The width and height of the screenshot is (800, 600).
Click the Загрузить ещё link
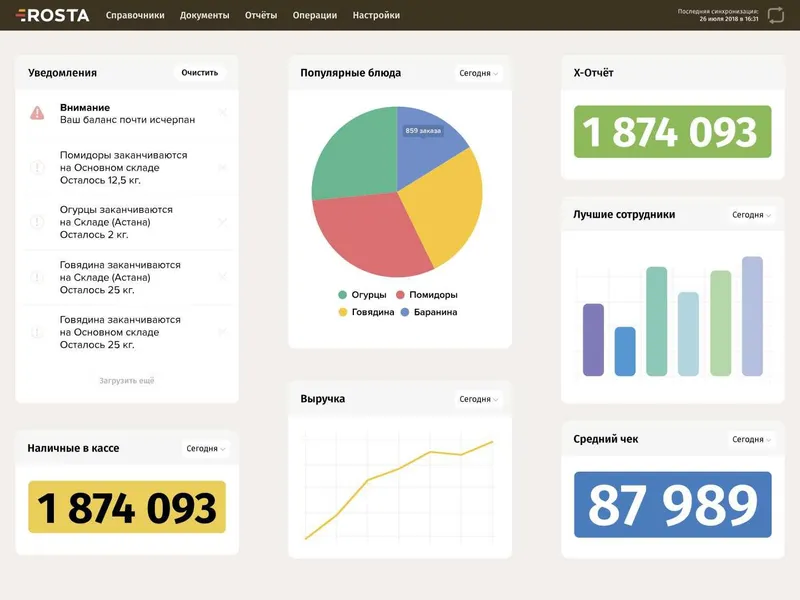(x=127, y=381)
